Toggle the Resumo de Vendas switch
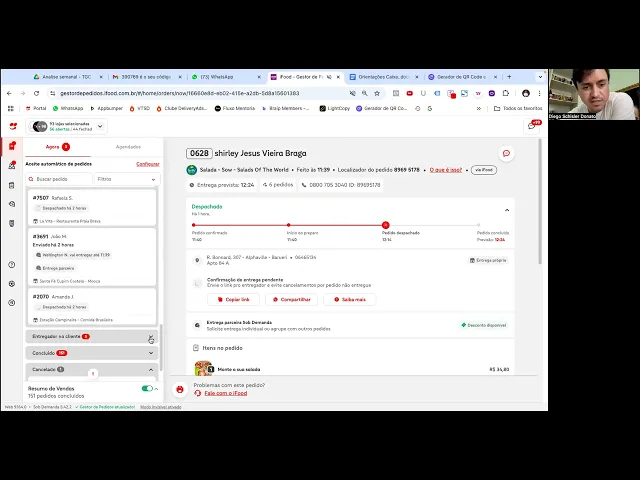Screen dimensions: 640x480 (x=147, y=389)
